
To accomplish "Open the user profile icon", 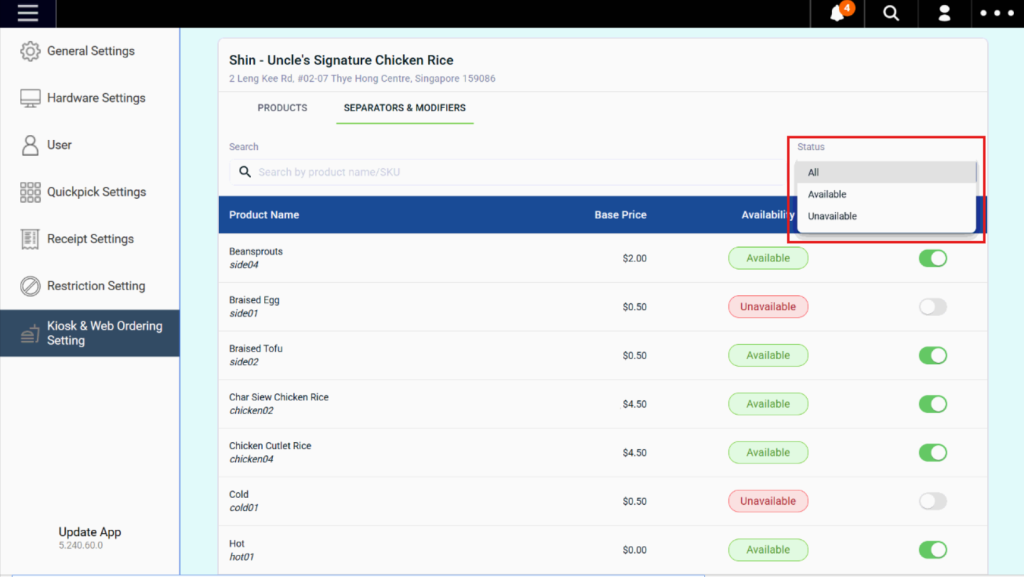I will click(944, 13).
